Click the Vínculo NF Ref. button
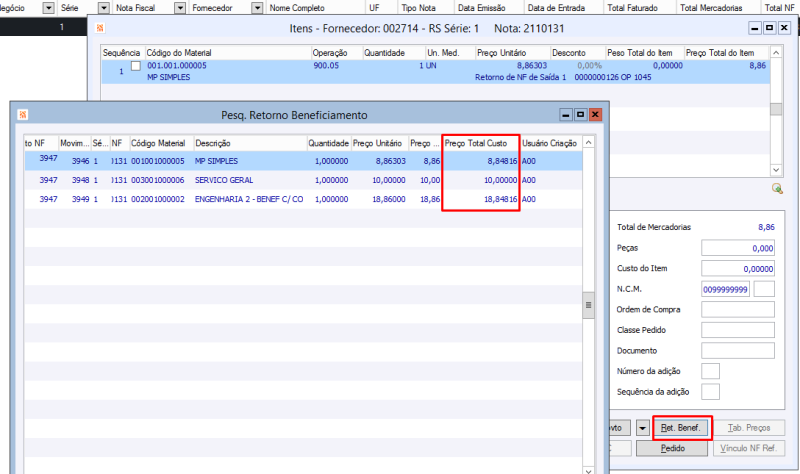Screen dimensions: 800x474 click(749, 448)
